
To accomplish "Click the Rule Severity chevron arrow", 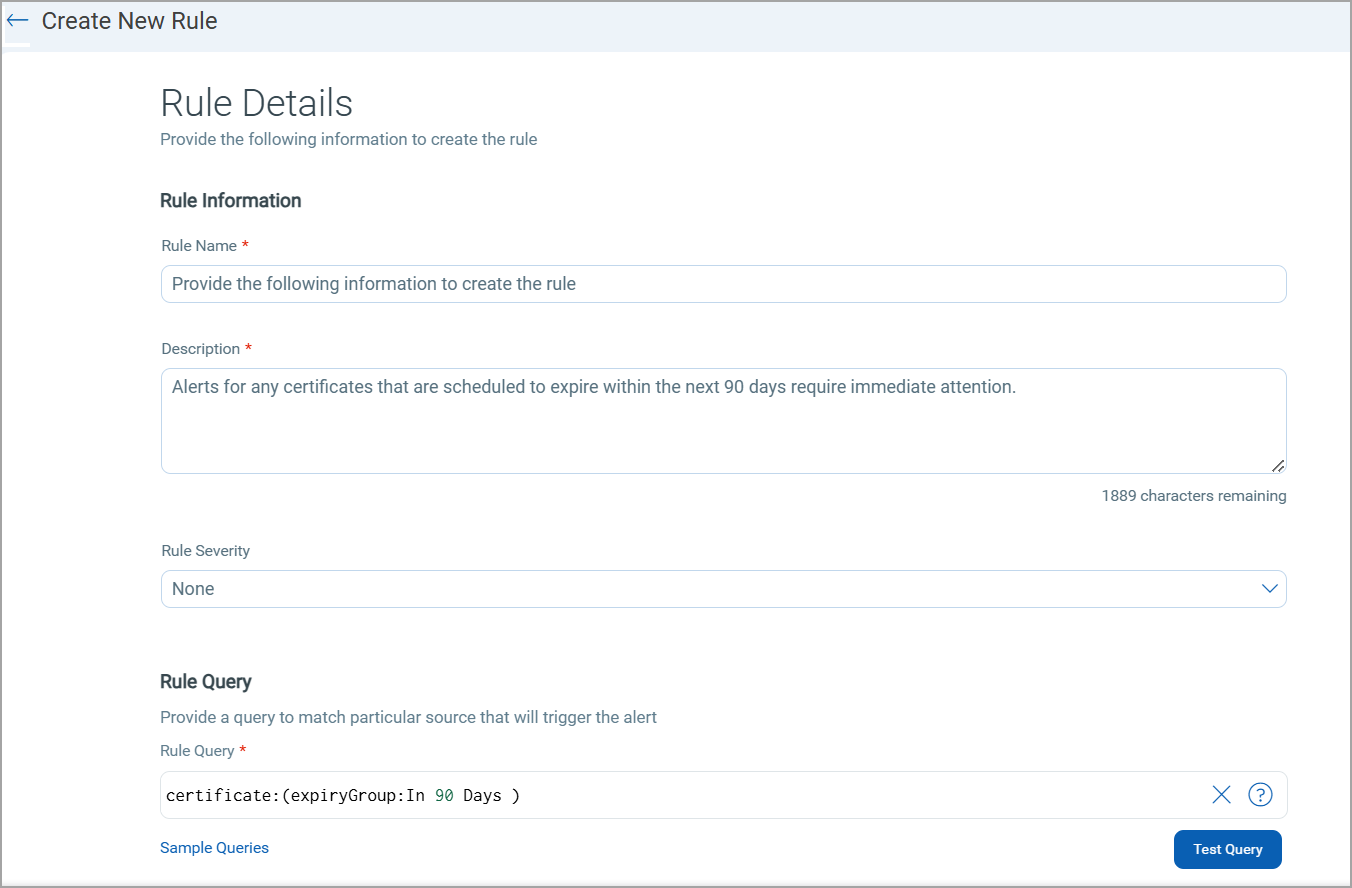I will tap(1270, 589).
